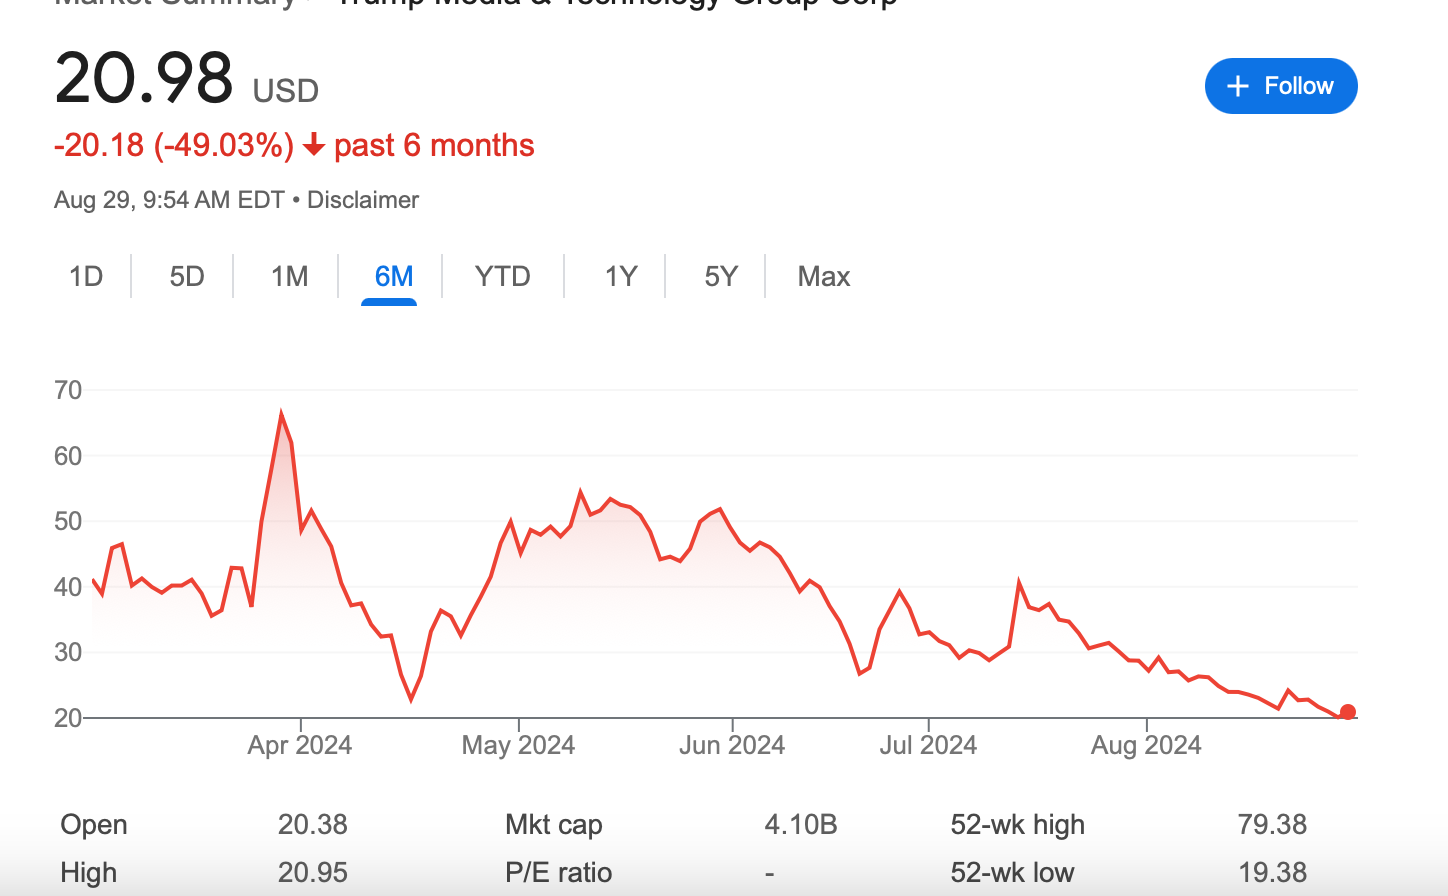Select the YTD chart range
The width and height of the screenshot is (1448, 896).
click(501, 276)
